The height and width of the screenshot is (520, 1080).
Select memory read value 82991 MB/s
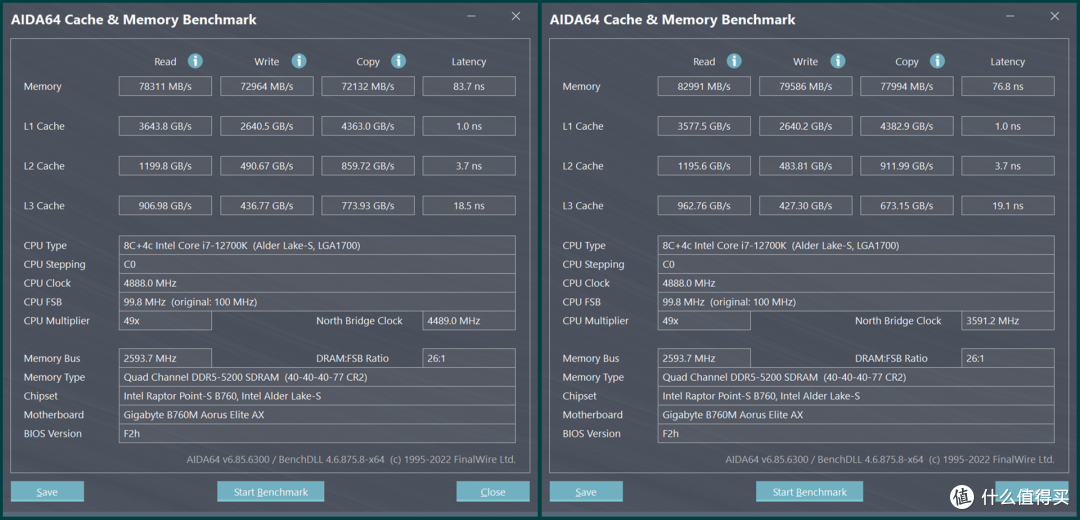pos(704,86)
